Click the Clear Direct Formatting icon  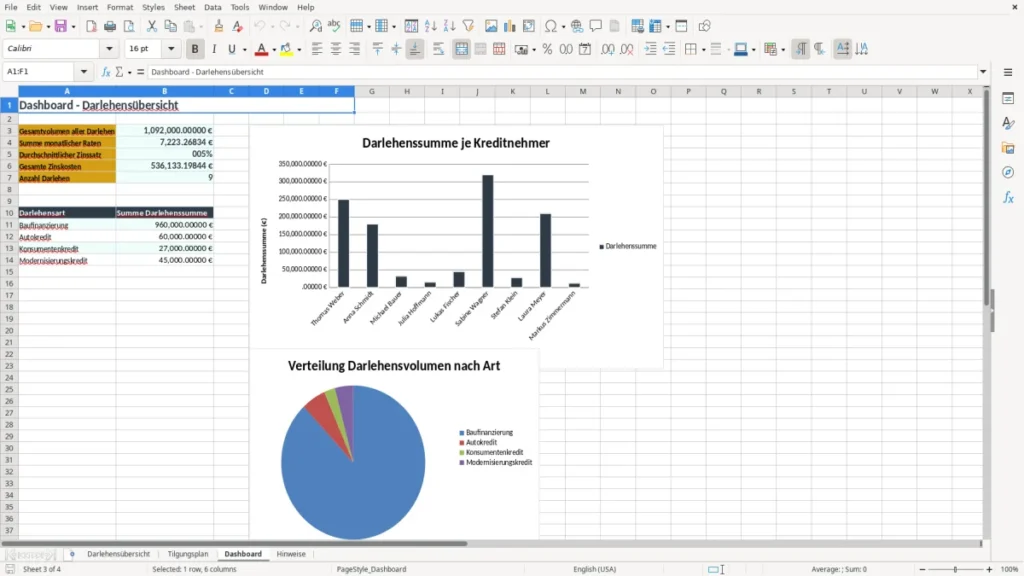238,26
